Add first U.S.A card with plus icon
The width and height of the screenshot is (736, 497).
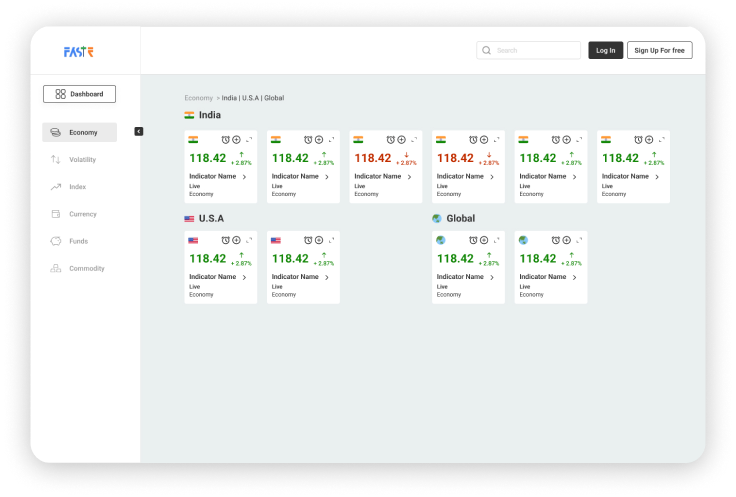click(237, 240)
